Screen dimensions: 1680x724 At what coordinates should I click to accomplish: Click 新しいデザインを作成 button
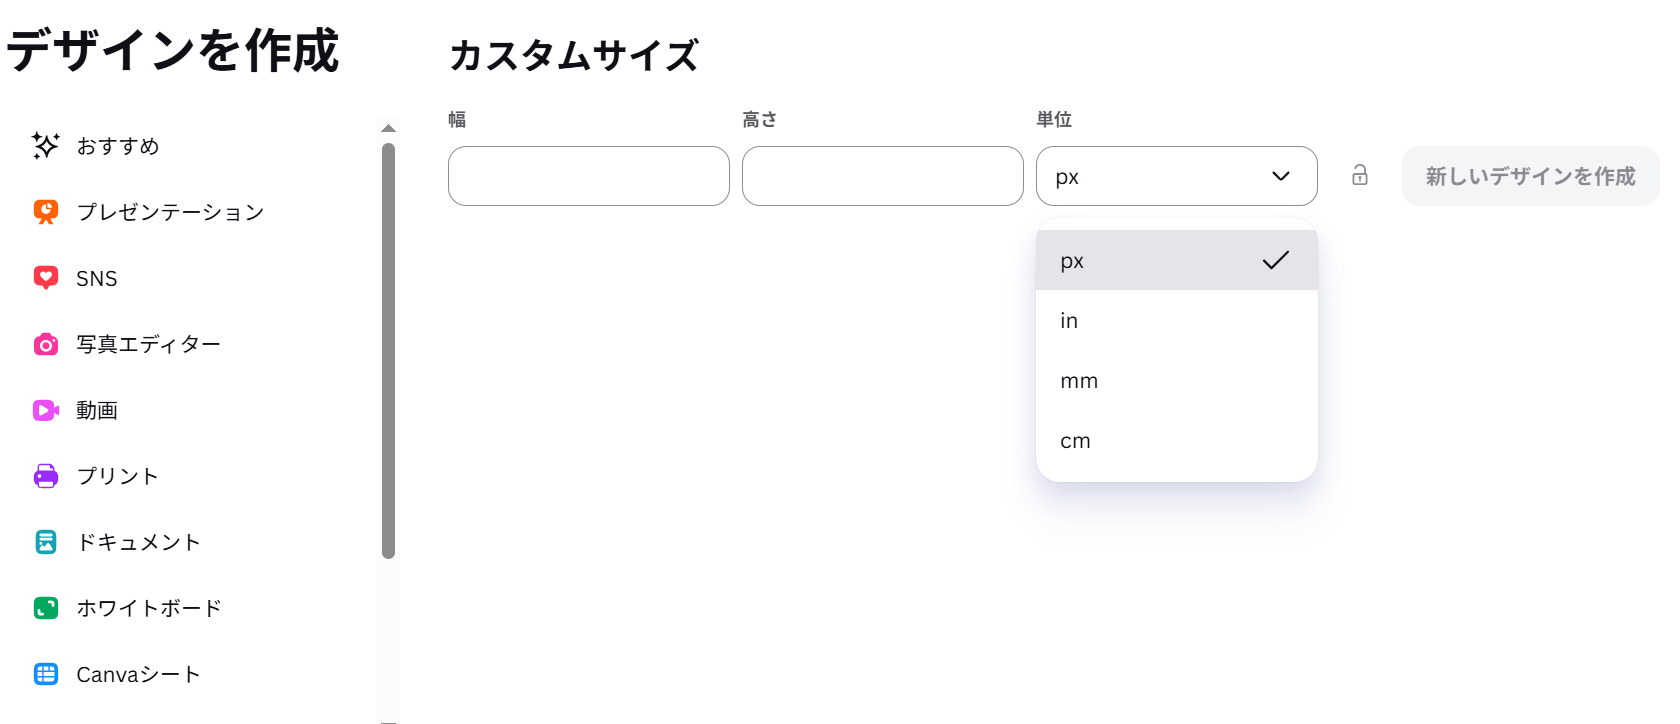tap(1531, 176)
